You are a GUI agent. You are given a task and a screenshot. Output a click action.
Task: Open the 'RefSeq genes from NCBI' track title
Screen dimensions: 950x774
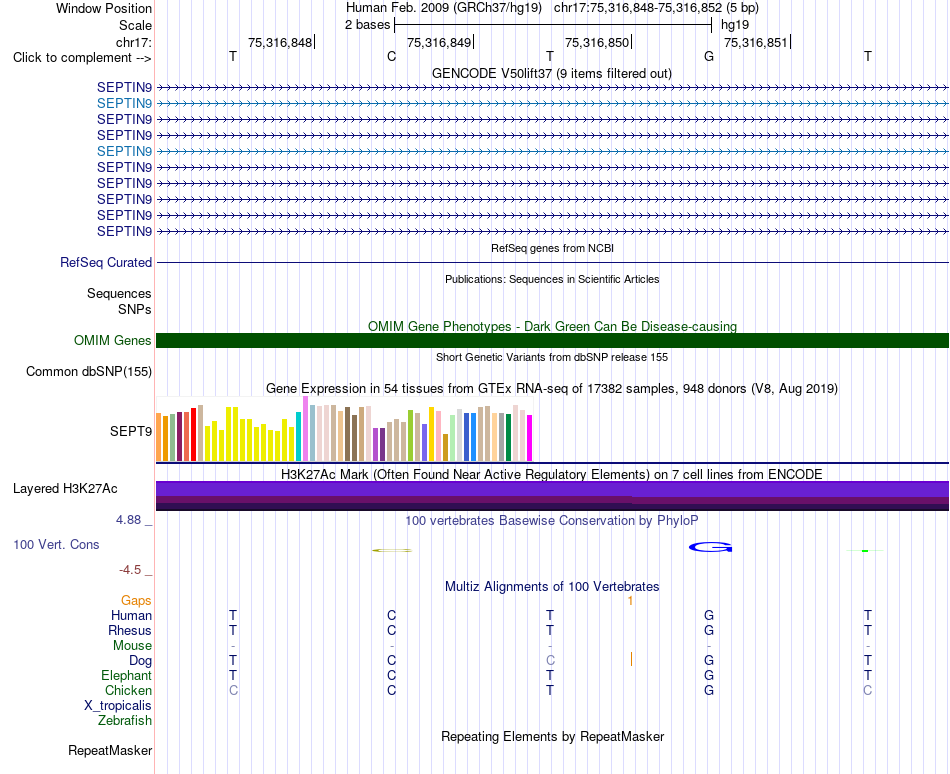[x=552, y=248]
